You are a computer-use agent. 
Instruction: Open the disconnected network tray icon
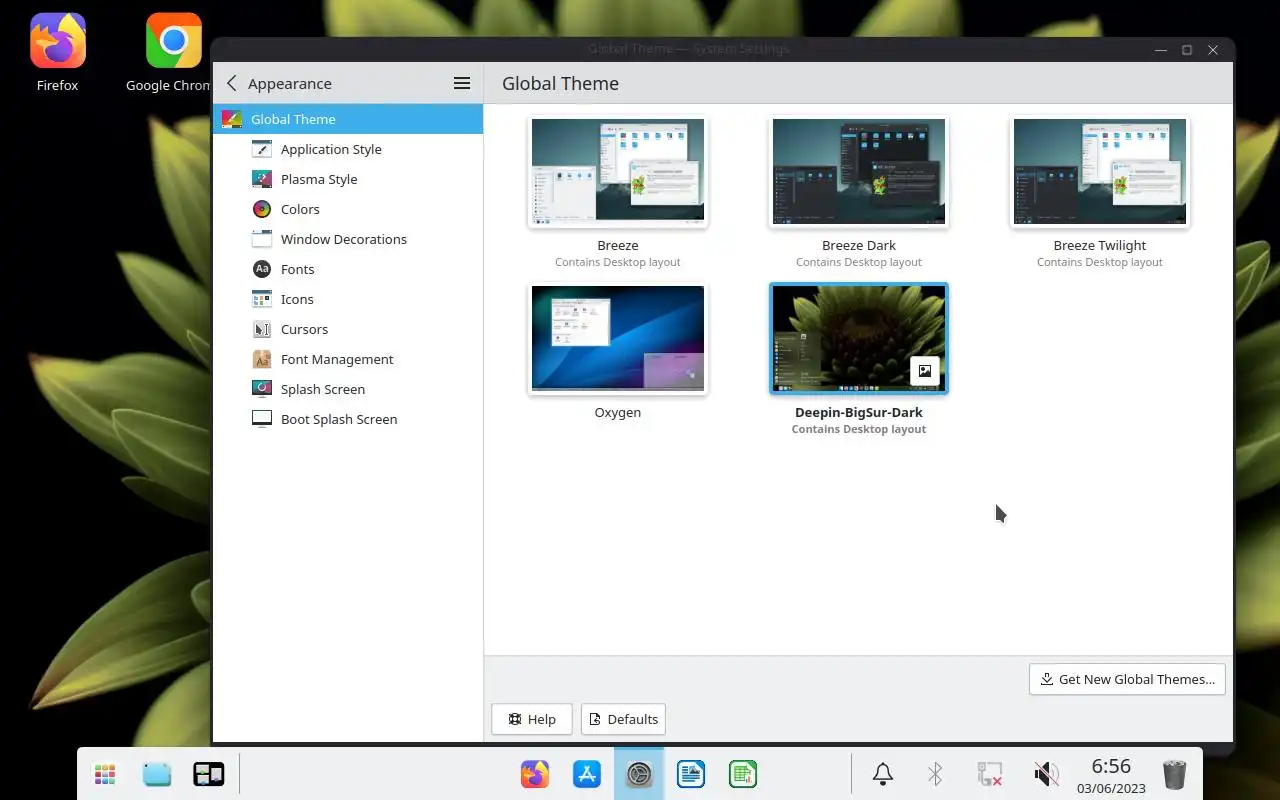click(989, 774)
